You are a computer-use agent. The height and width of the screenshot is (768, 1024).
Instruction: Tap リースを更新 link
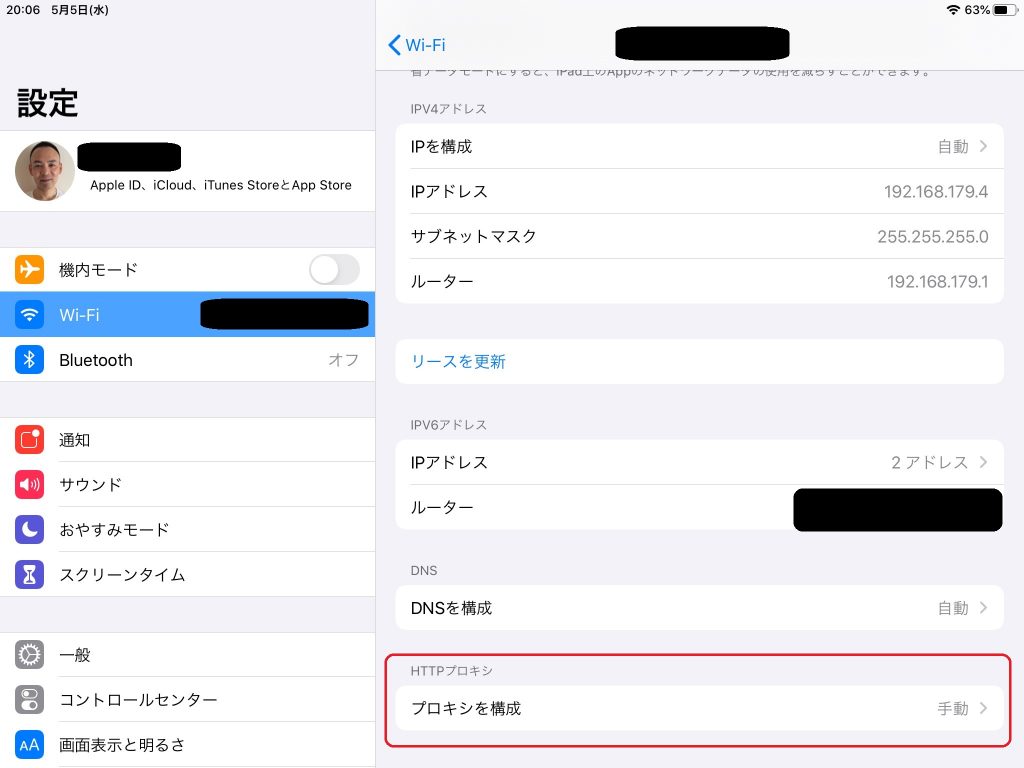[459, 362]
